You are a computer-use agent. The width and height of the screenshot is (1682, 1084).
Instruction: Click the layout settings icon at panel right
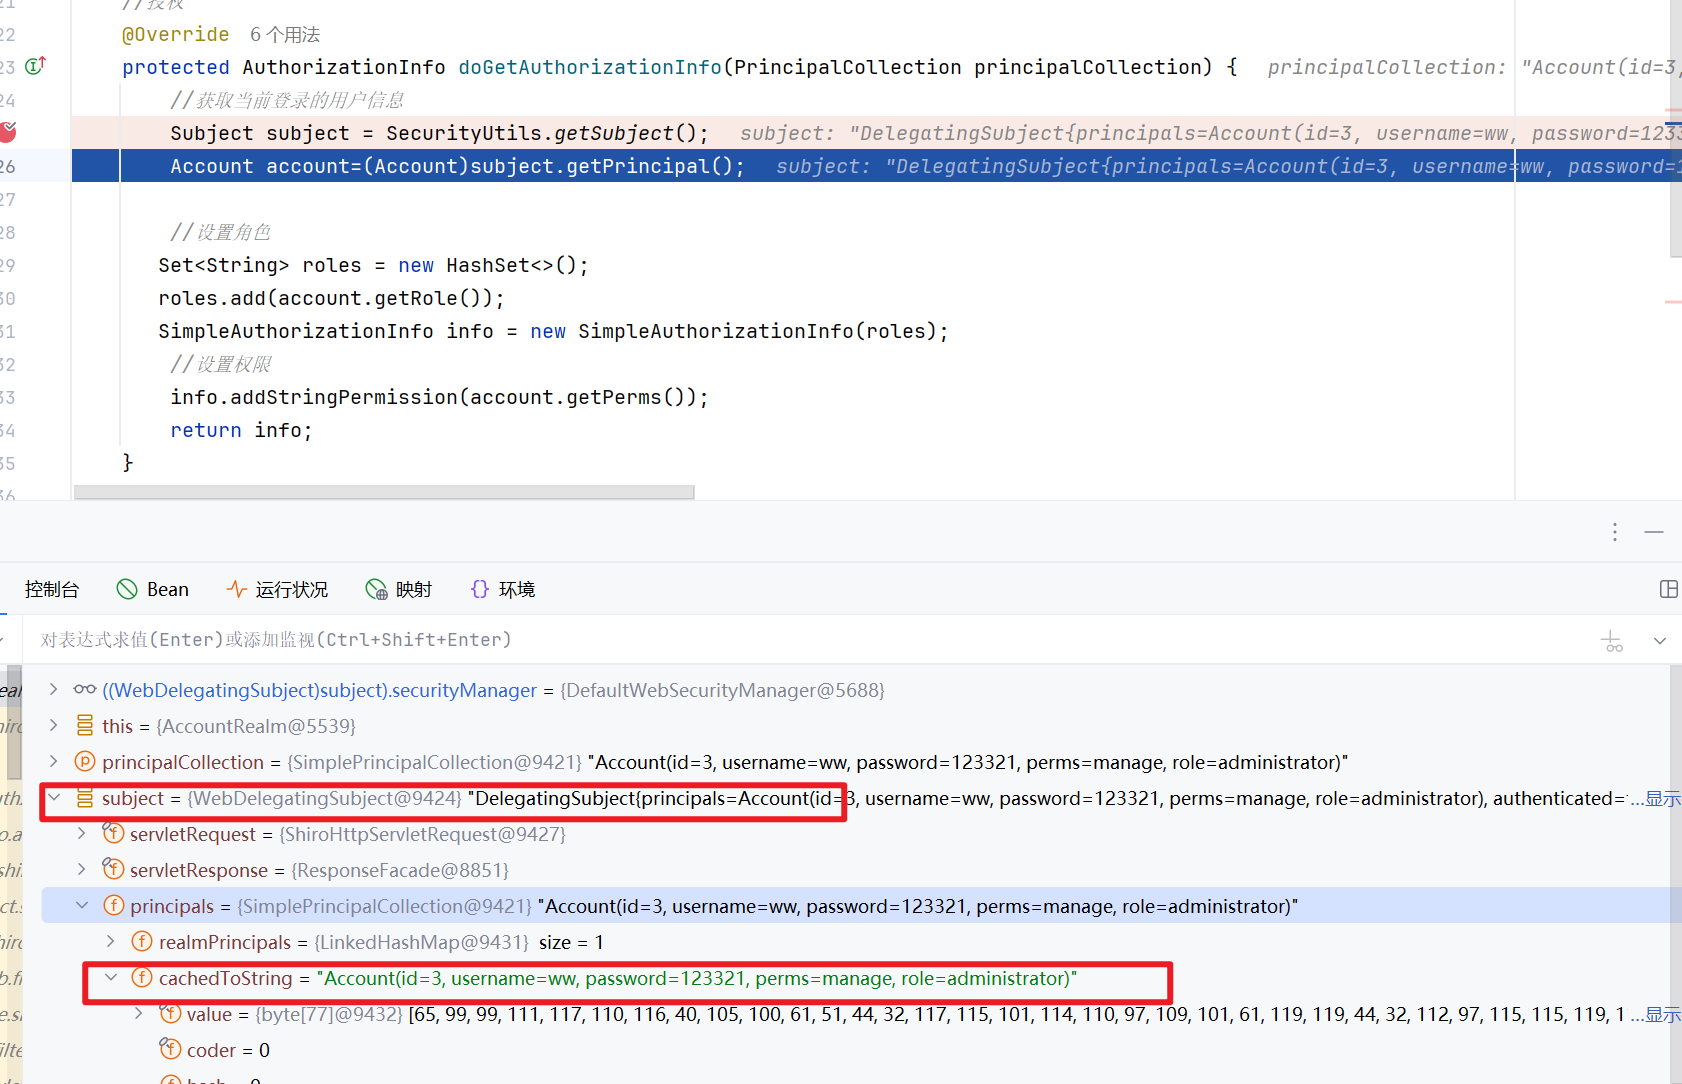pos(1668,589)
